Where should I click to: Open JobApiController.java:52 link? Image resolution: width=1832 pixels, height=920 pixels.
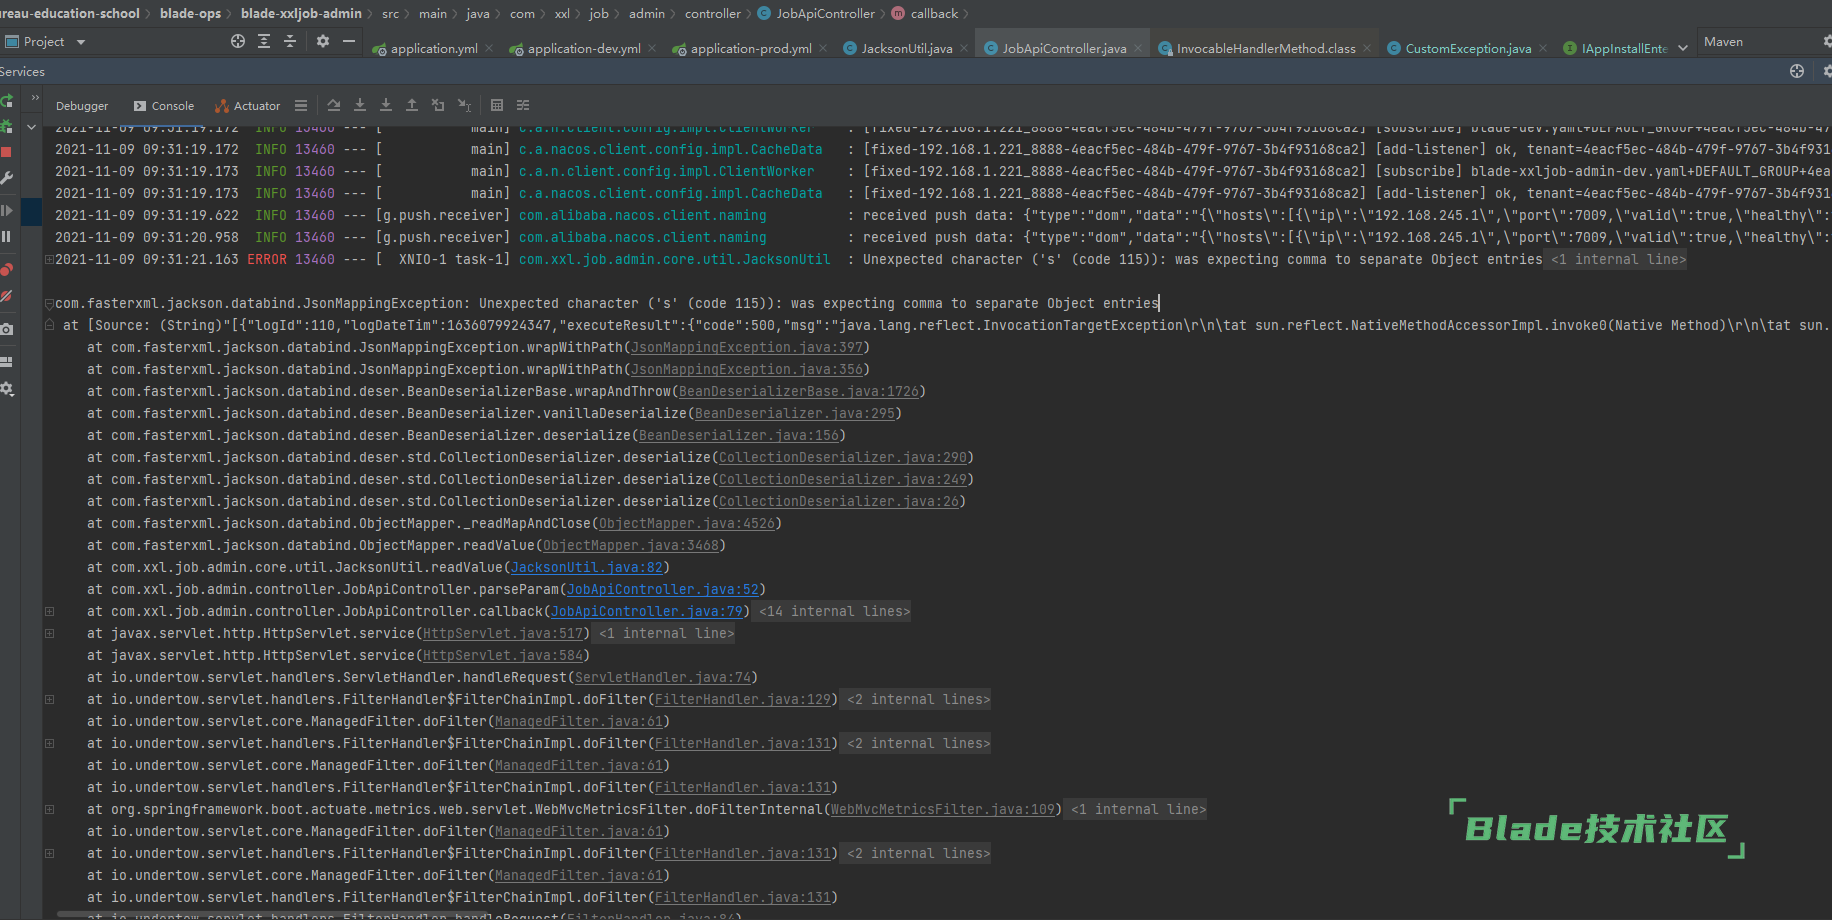pos(663,589)
